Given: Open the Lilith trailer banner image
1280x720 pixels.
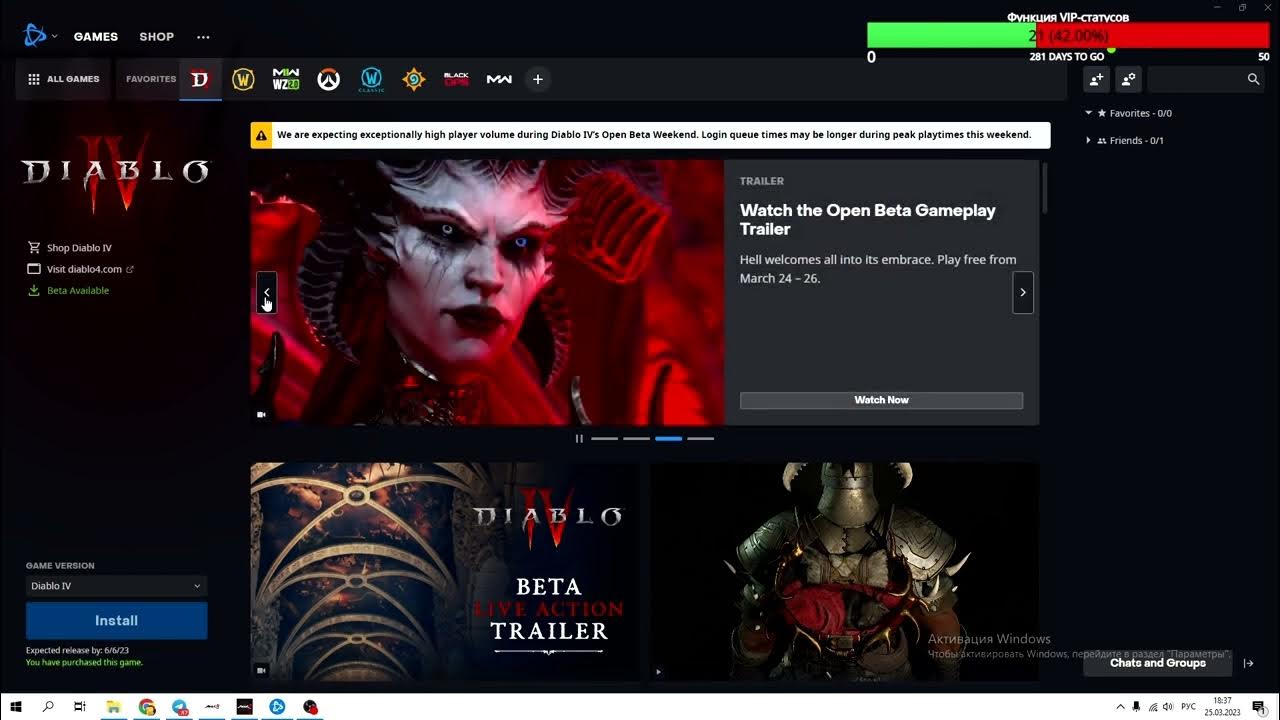Looking at the screenshot, I should pyautogui.click(x=487, y=292).
